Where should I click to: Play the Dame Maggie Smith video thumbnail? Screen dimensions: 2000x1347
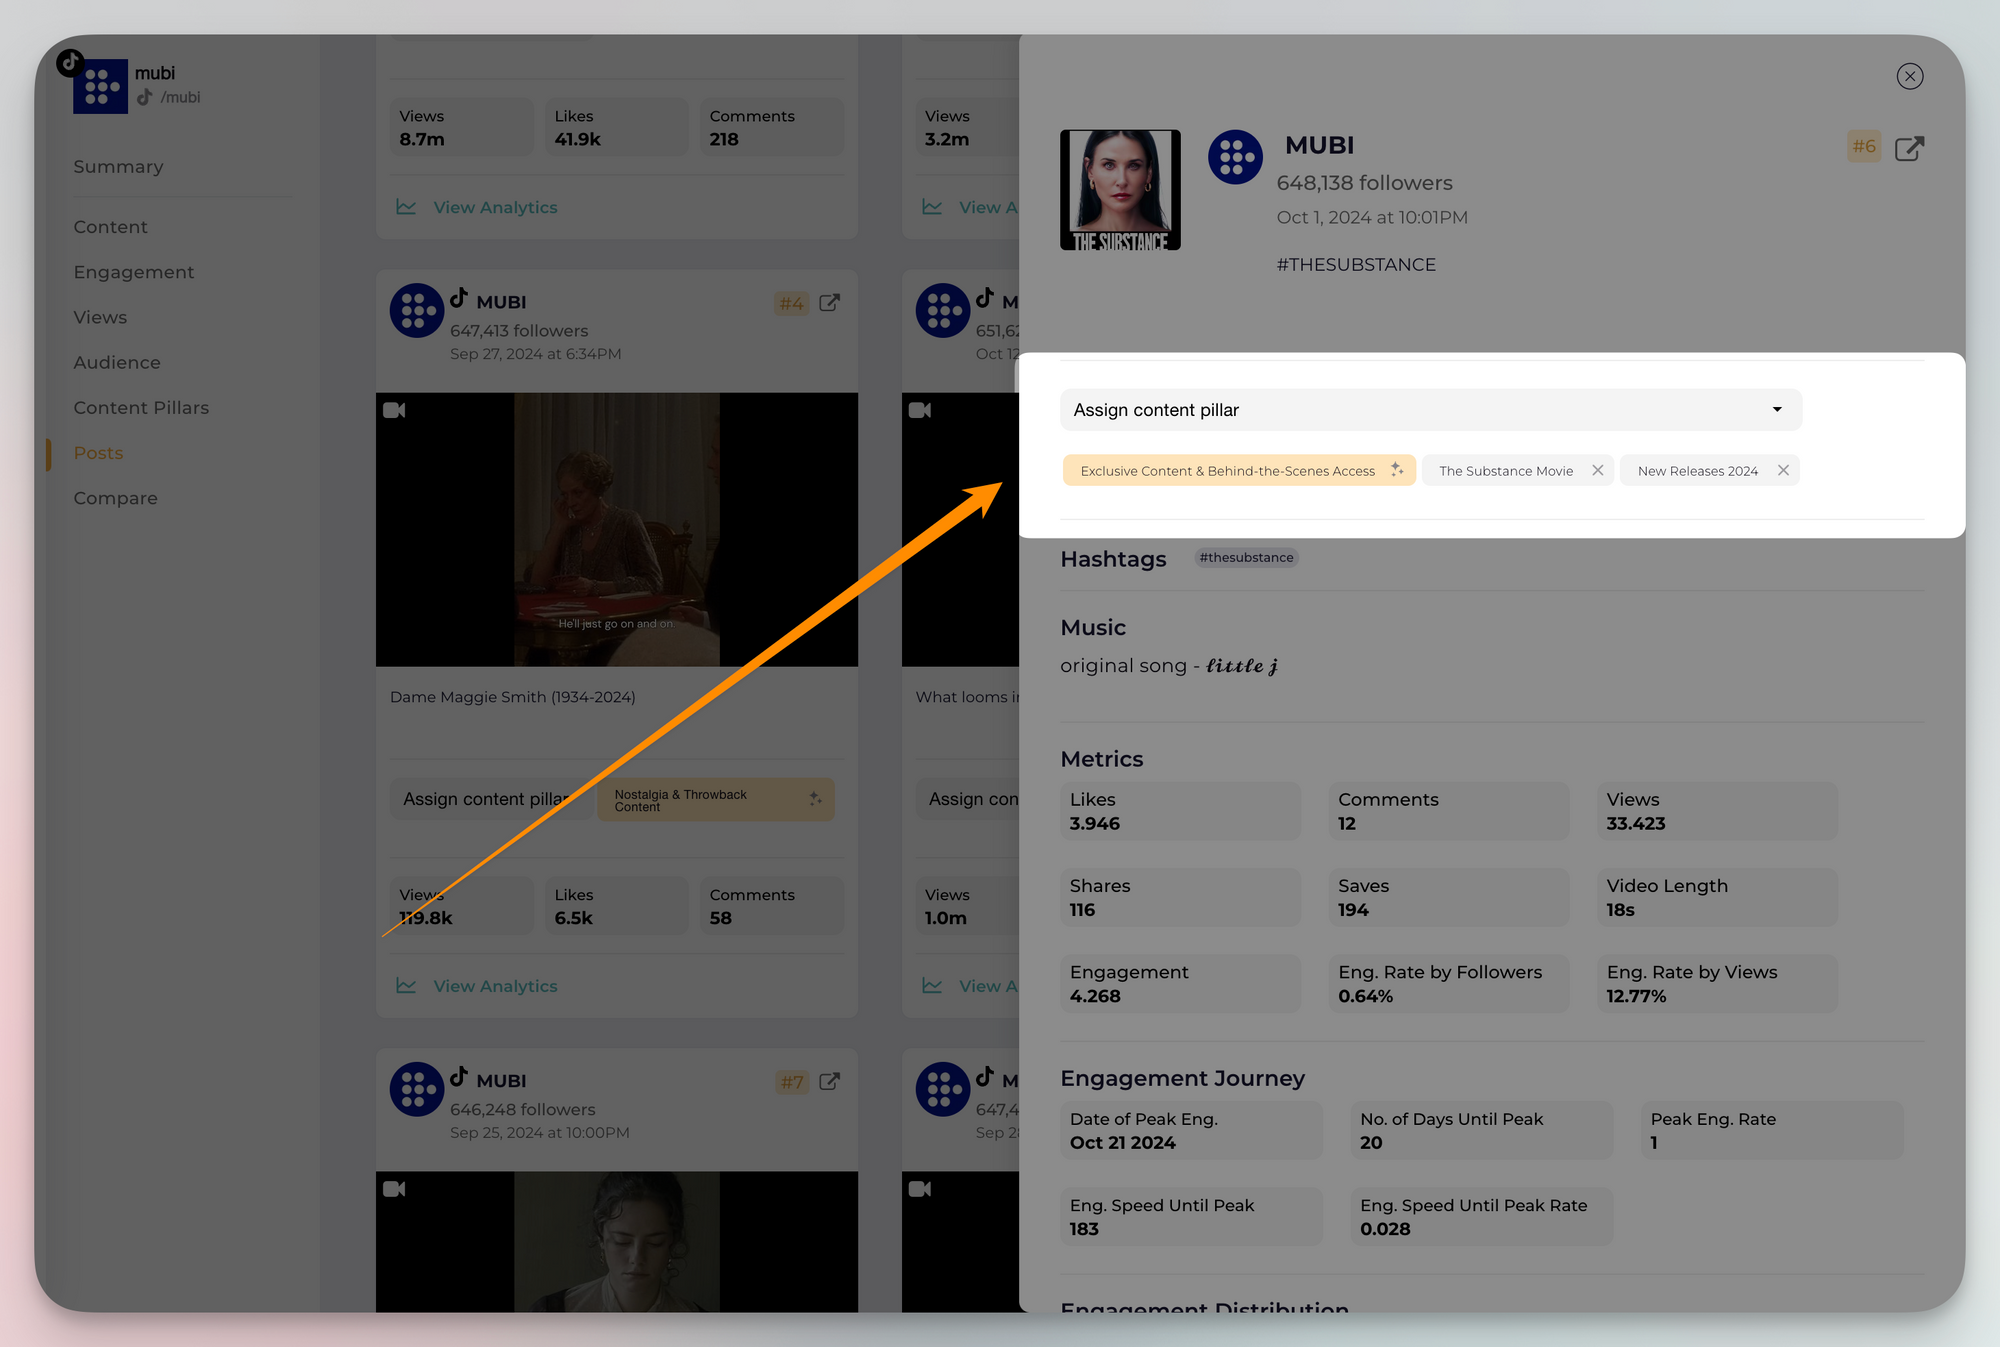[x=617, y=530]
